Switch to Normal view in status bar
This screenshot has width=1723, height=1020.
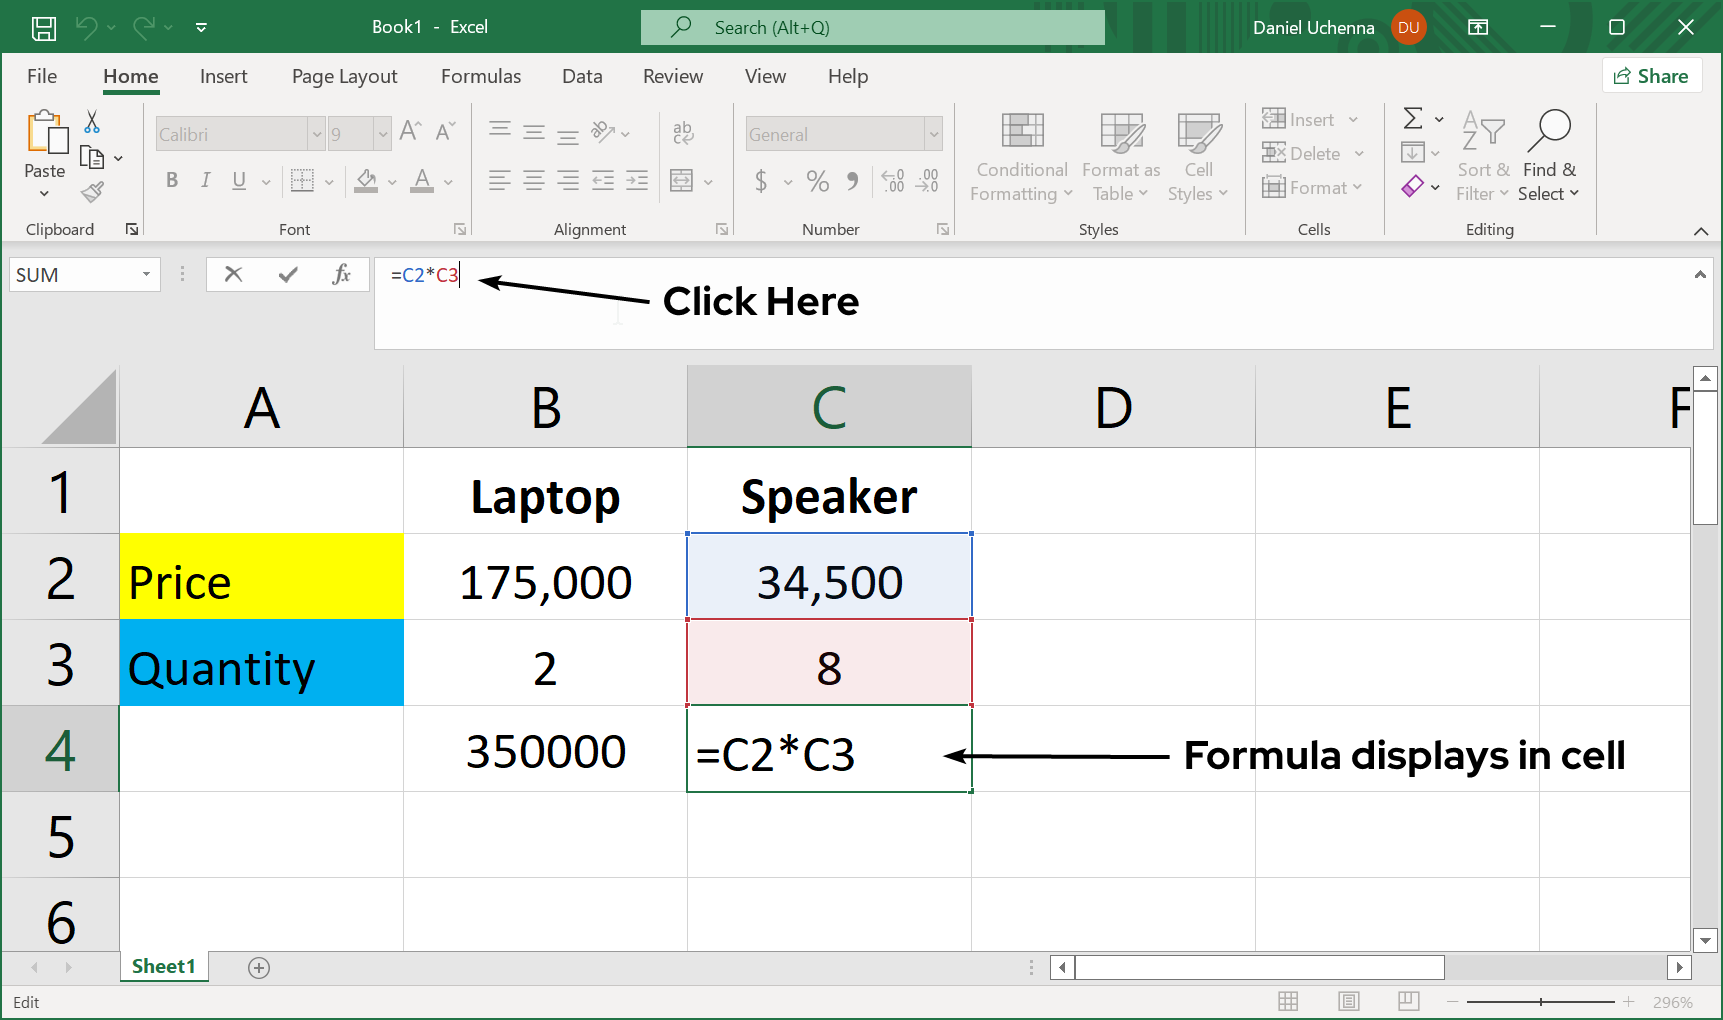click(x=1288, y=1001)
